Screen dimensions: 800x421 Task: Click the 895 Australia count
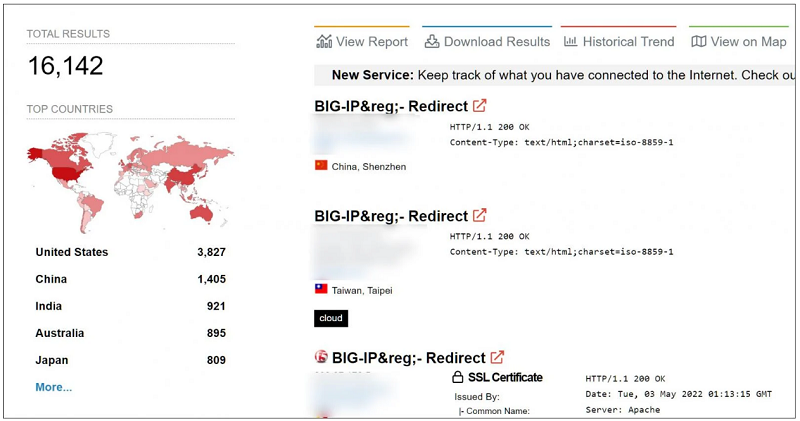coord(216,333)
